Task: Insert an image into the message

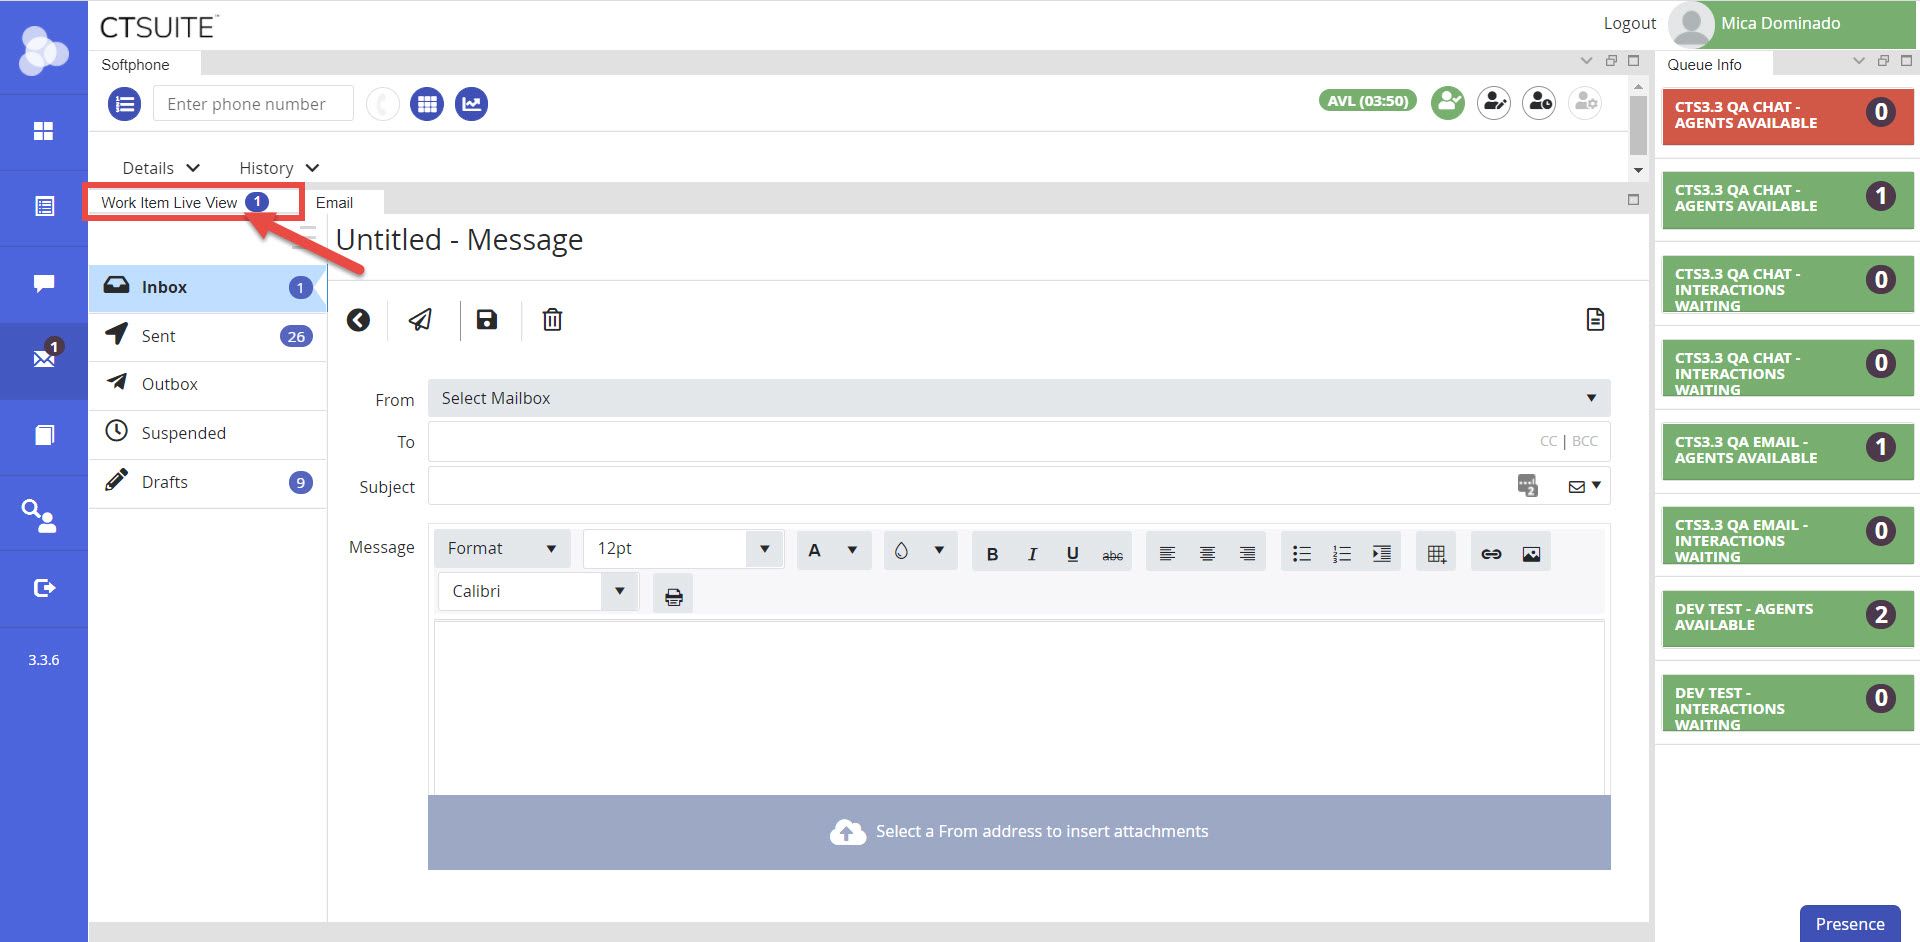Action: (1531, 554)
